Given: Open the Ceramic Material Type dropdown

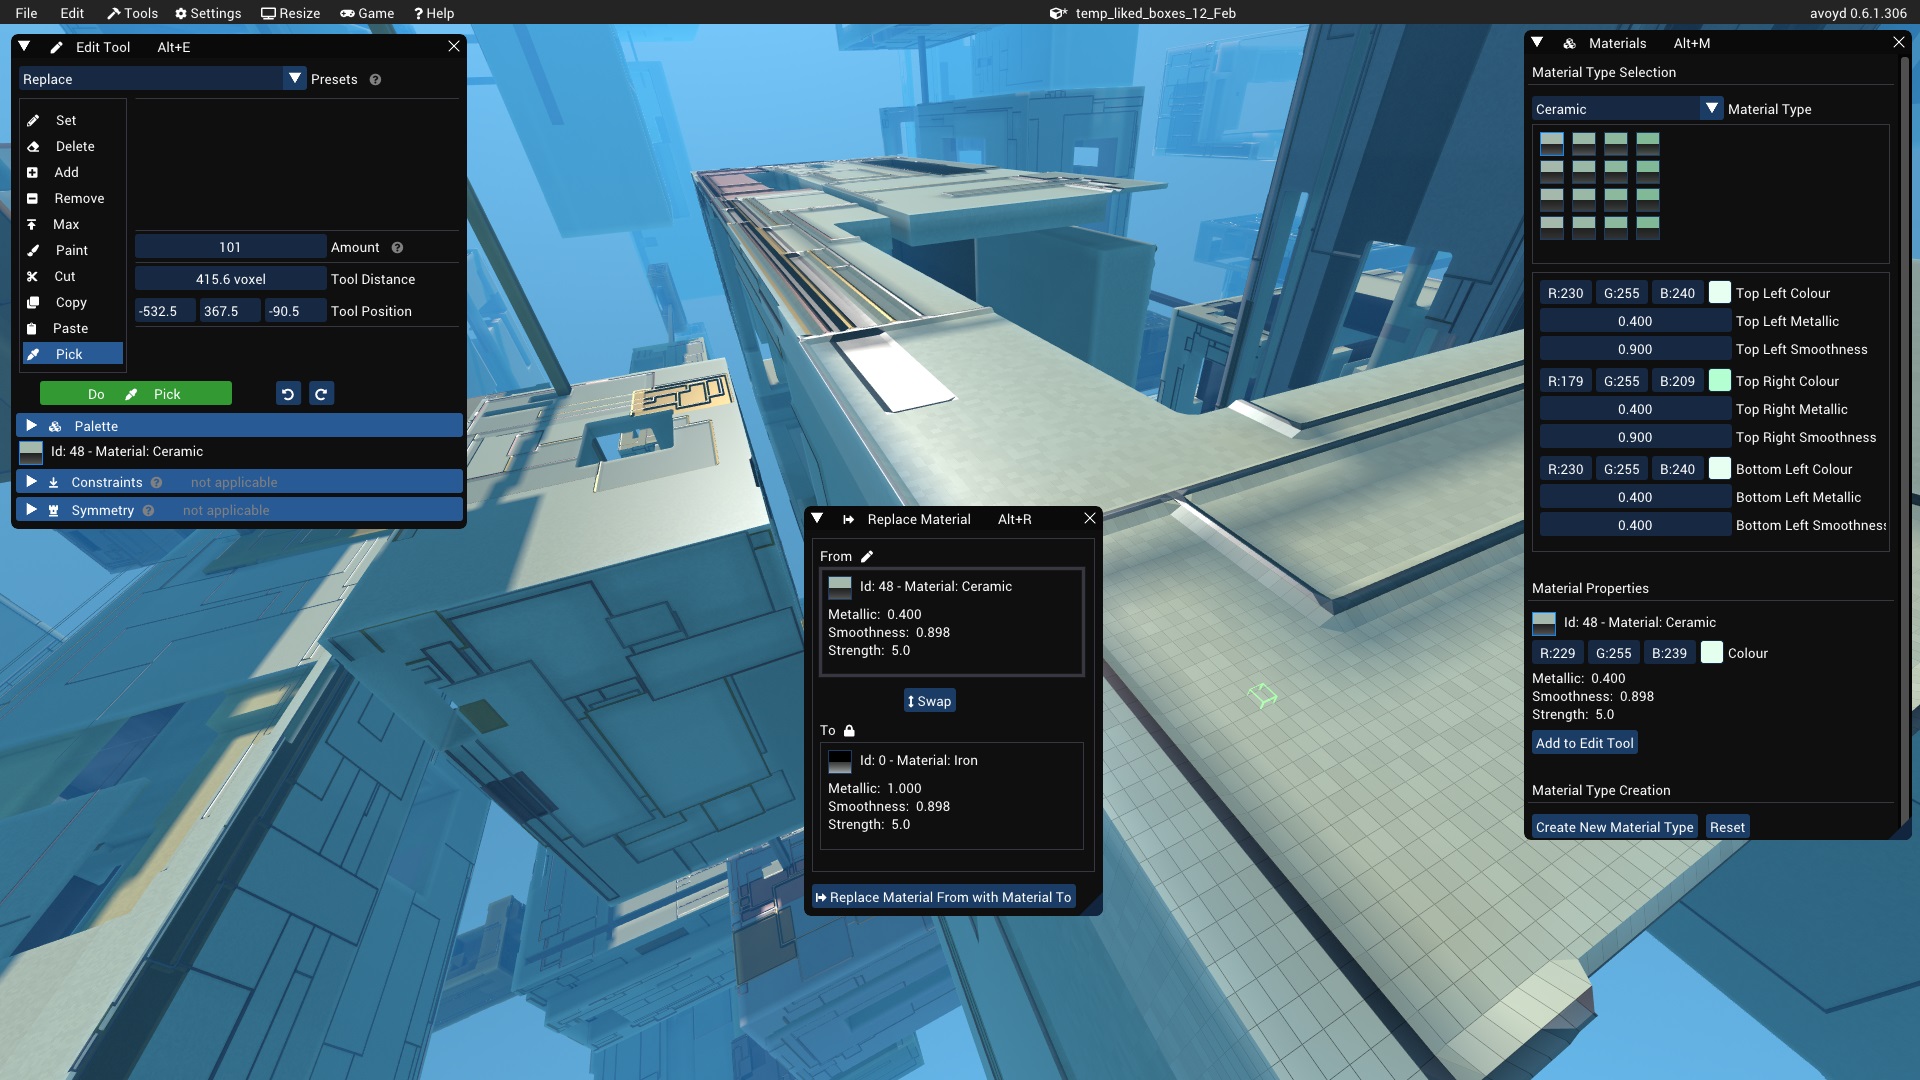Looking at the screenshot, I should click(x=1712, y=109).
